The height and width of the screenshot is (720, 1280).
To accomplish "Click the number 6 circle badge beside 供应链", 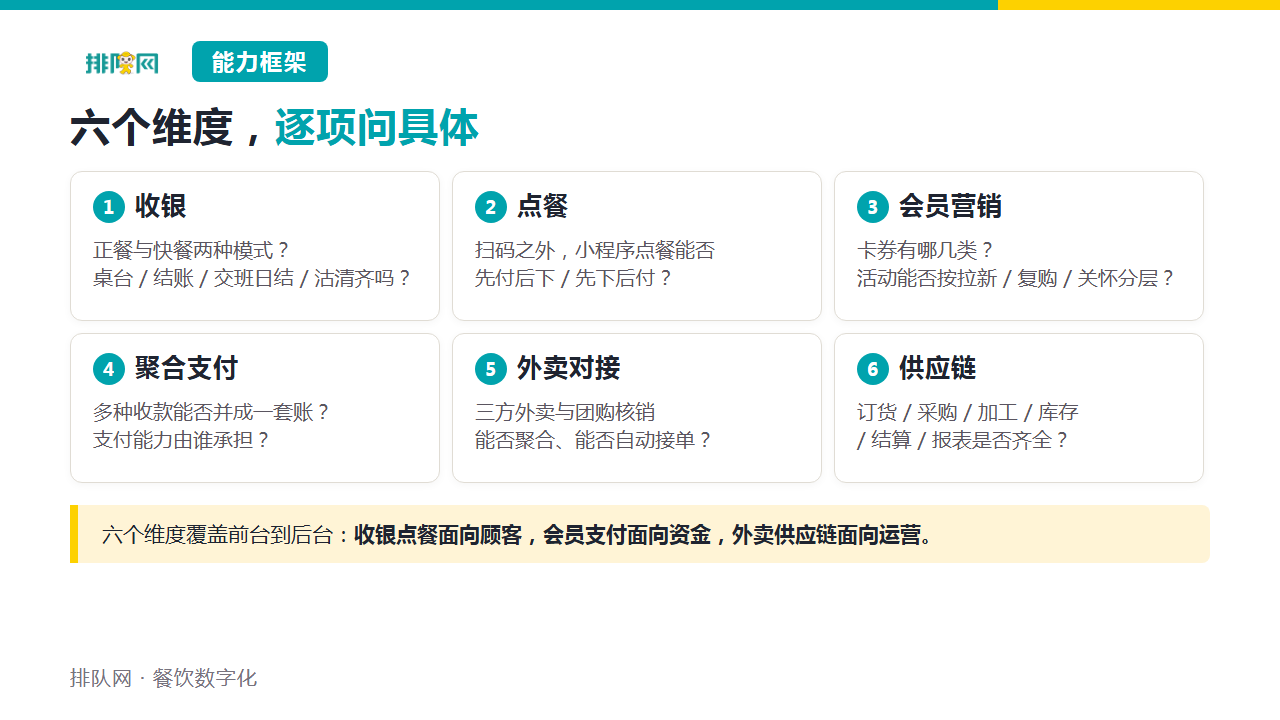I will 873,369.
